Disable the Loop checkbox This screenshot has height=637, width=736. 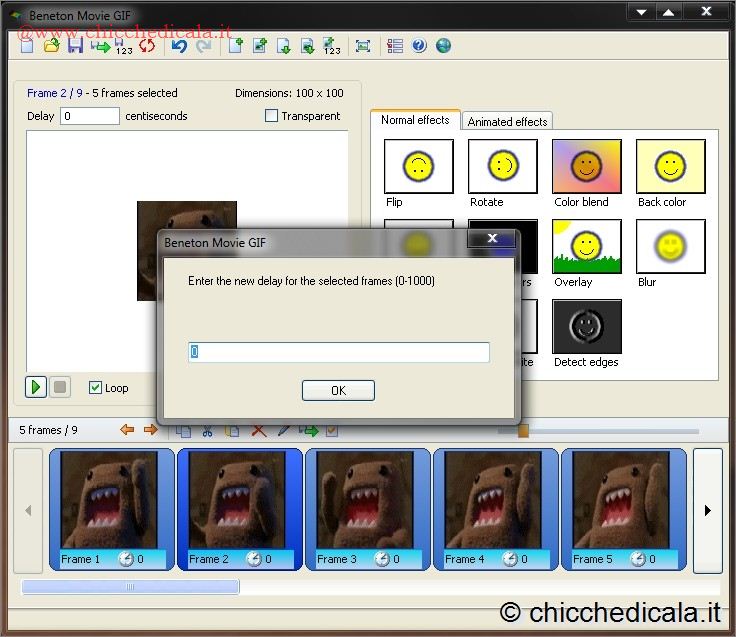click(96, 388)
